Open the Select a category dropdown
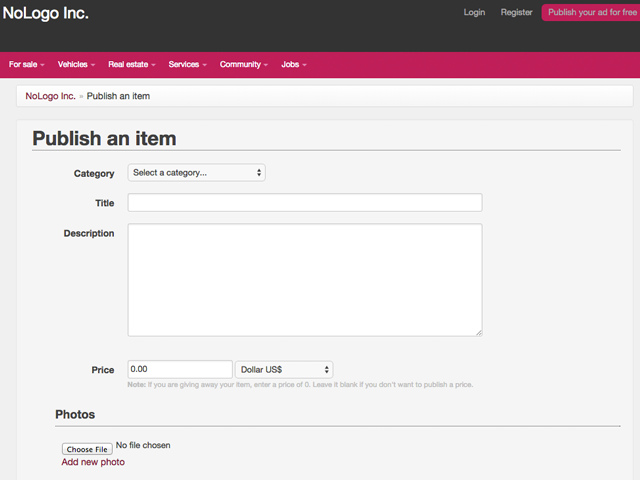The width and height of the screenshot is (640, 480). pyautogui.click(x=196, y=173)
